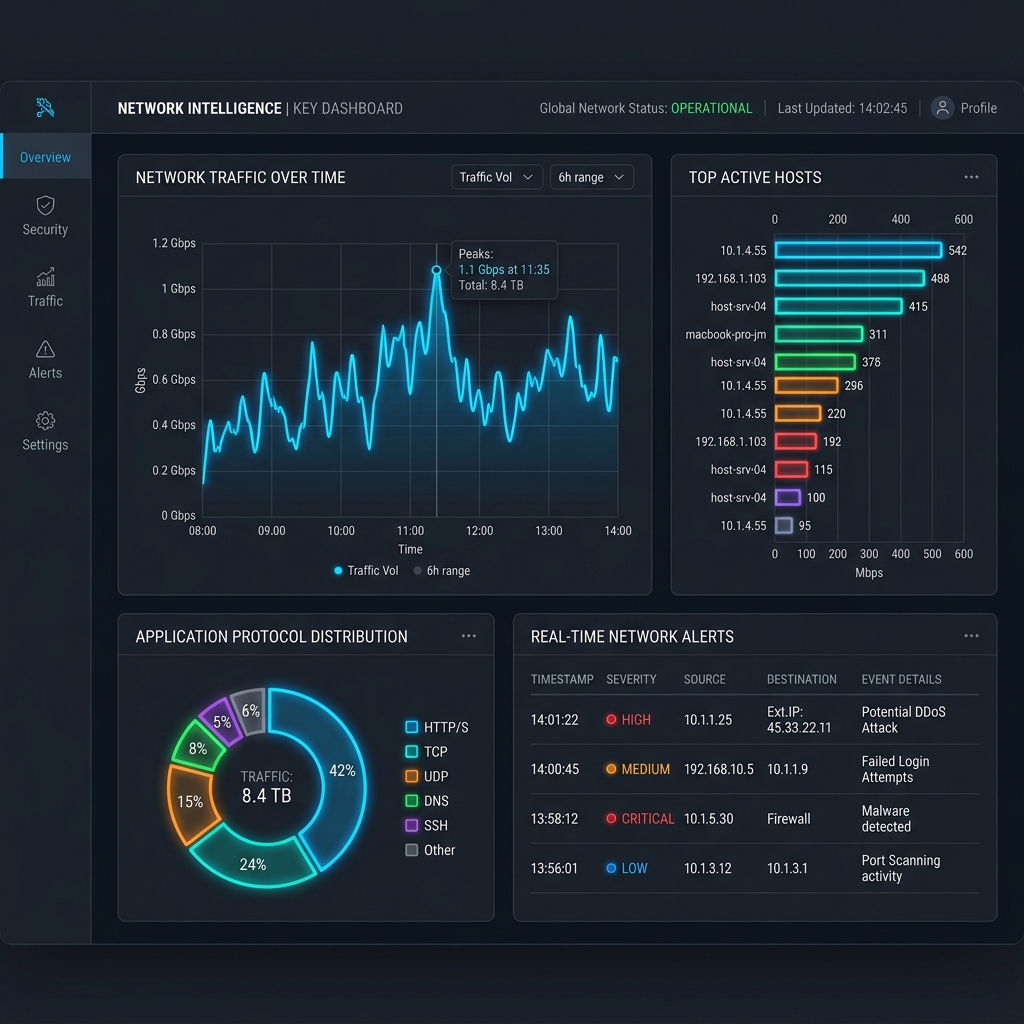This screenshot has width=1024, height=1024.
Task: Click the 100 Mbps purple host bar
Action: click(788, 498)
